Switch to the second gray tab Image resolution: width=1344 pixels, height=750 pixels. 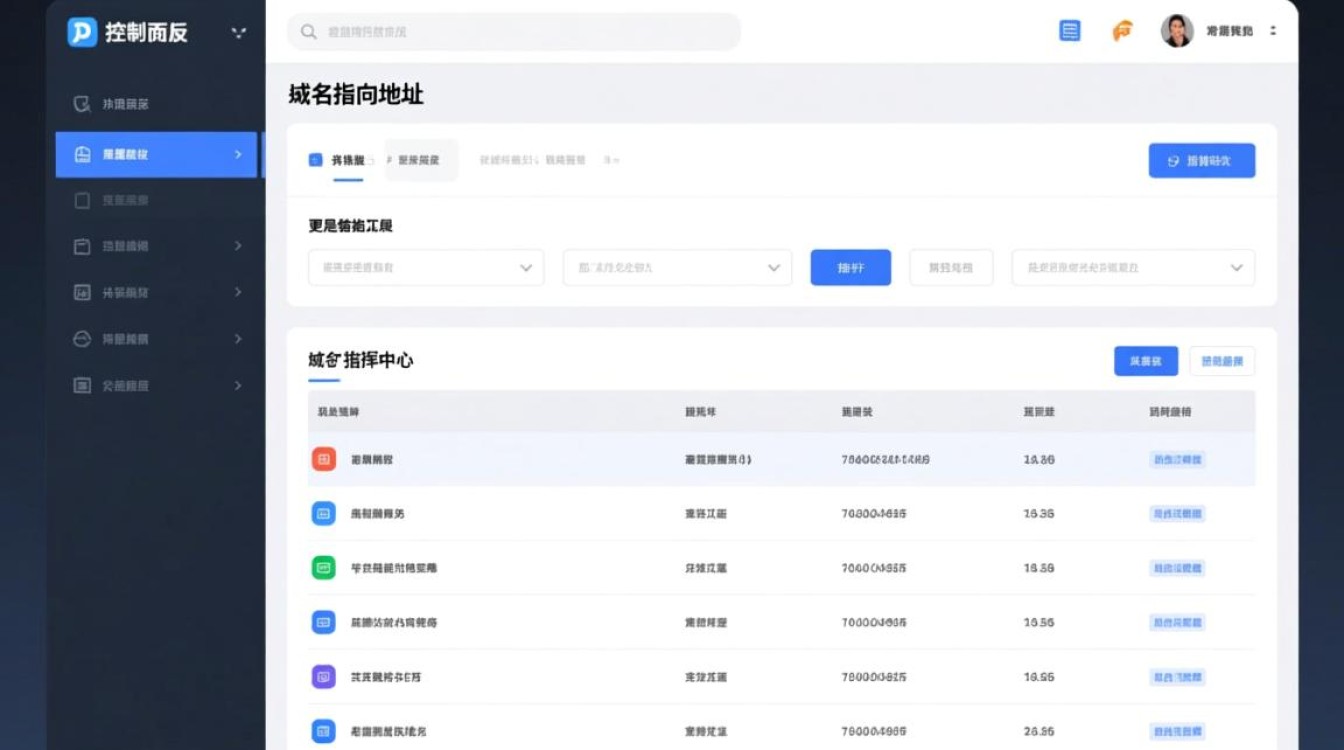pyautogui.click(x=420, y=159)
